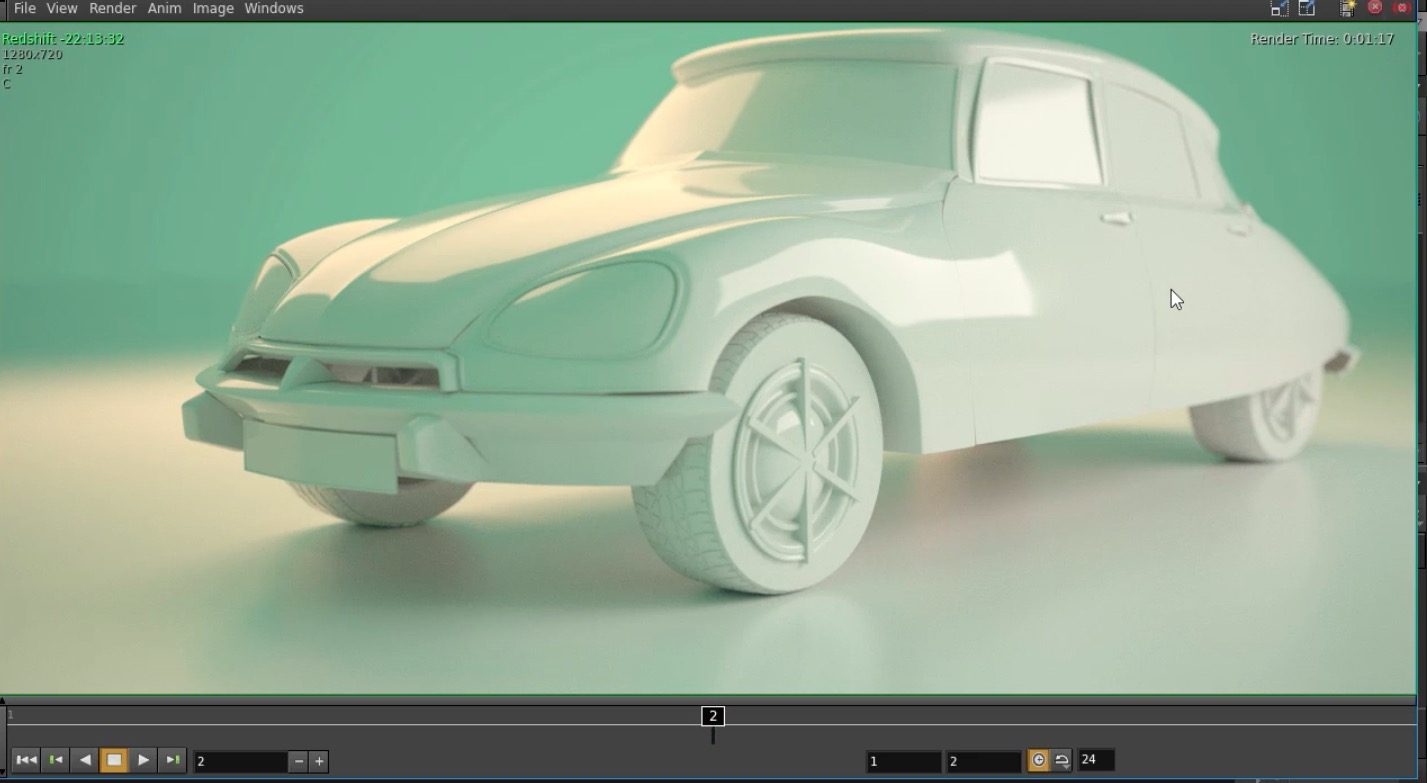Viewport: 1427px width, 783px height.
Task: Click the second image view icon at top right
Action: tap(1307, 8)
